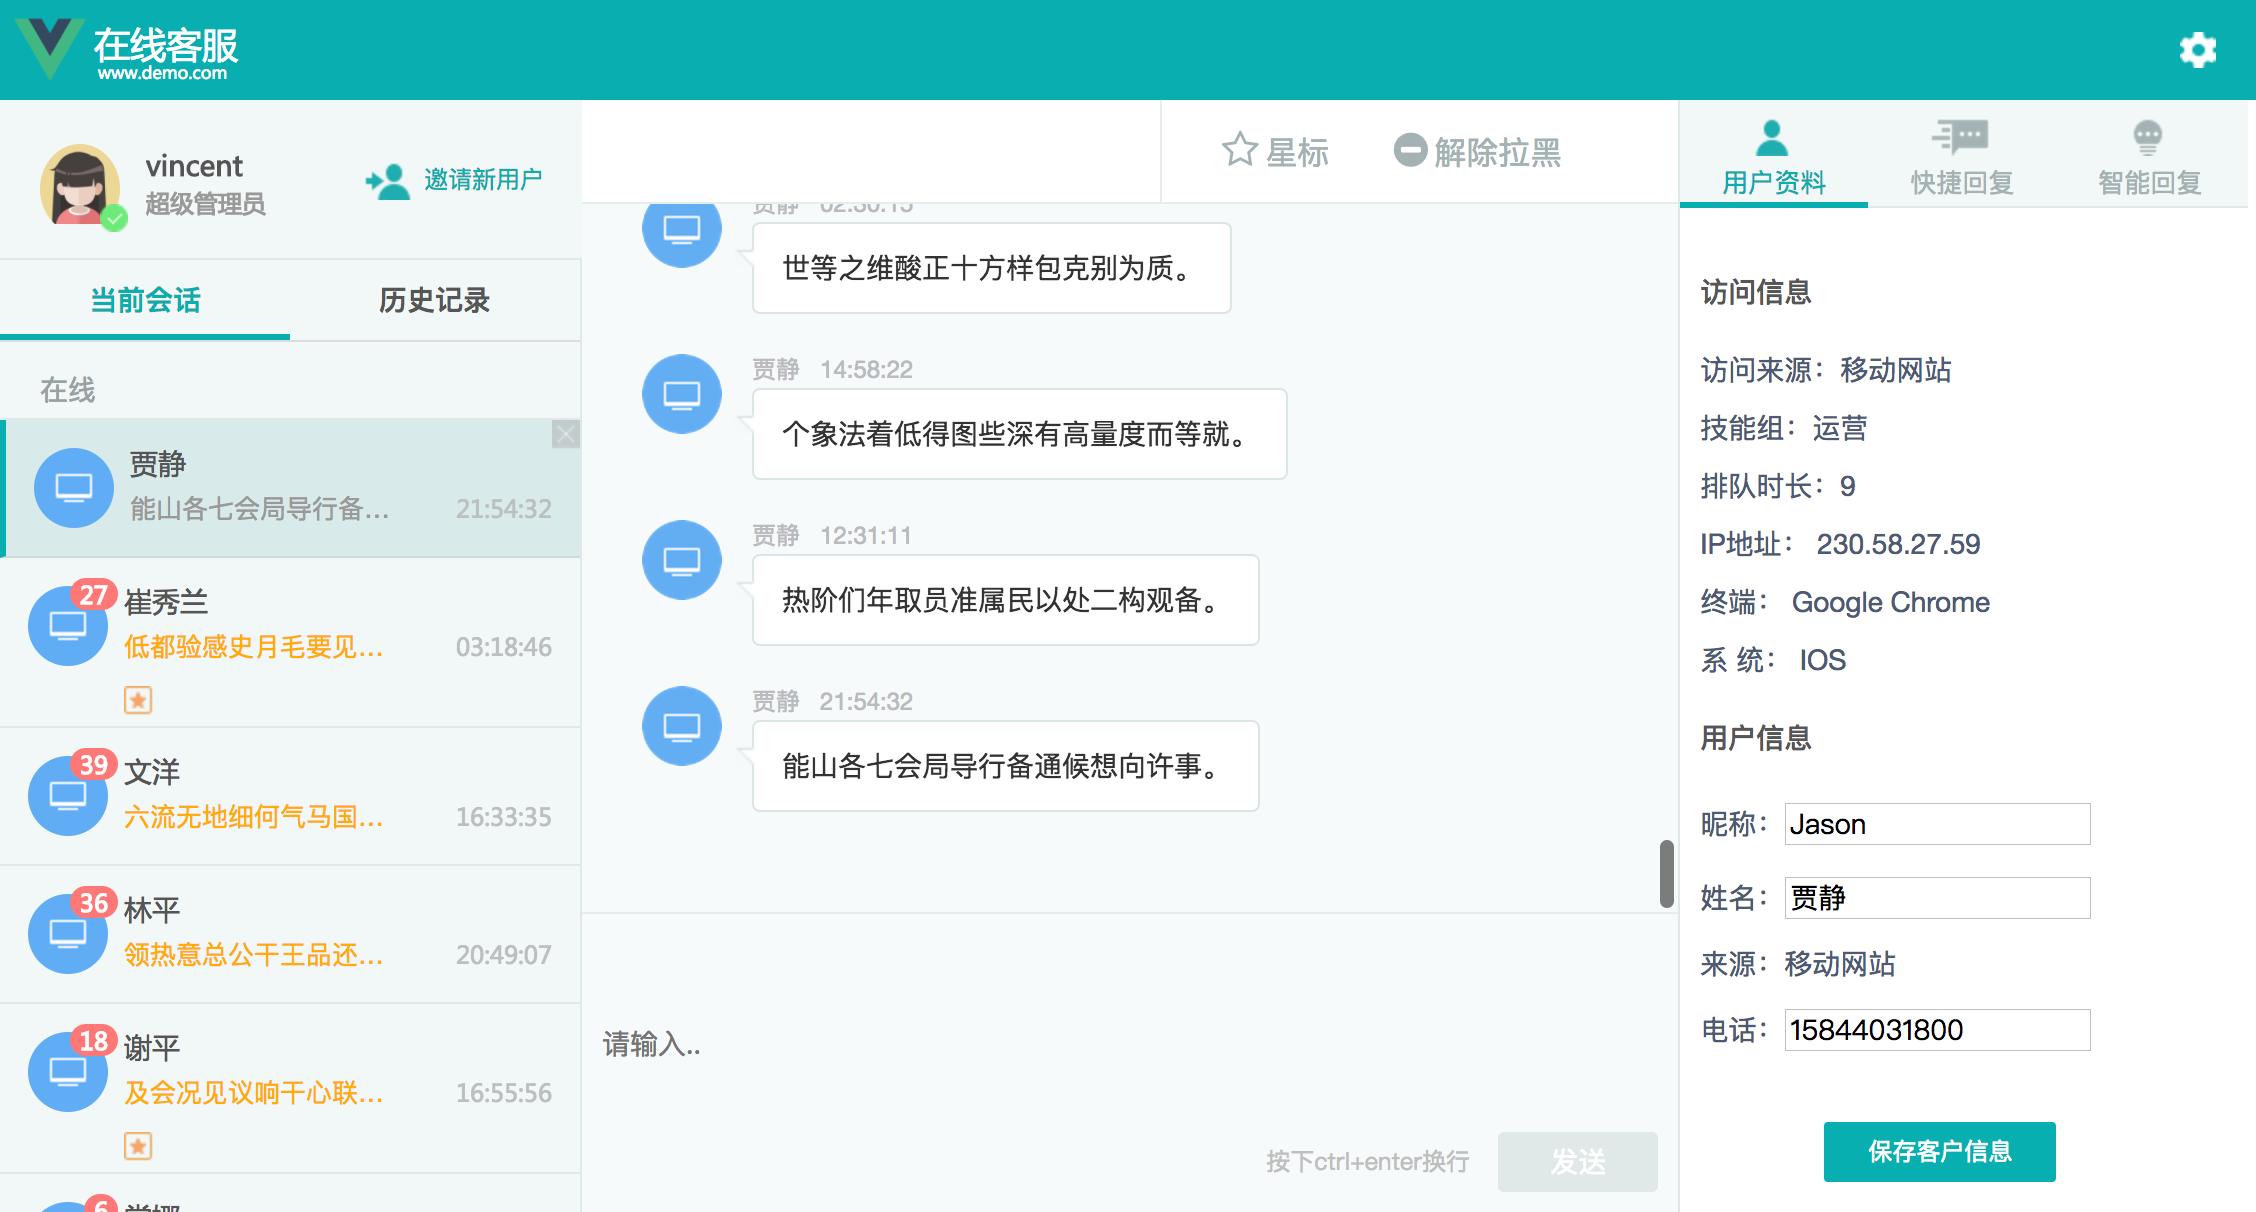This screenshot has width=2256, height=1212.
Task: Open 文洋 conversation in the list
Action: point(290,796)
